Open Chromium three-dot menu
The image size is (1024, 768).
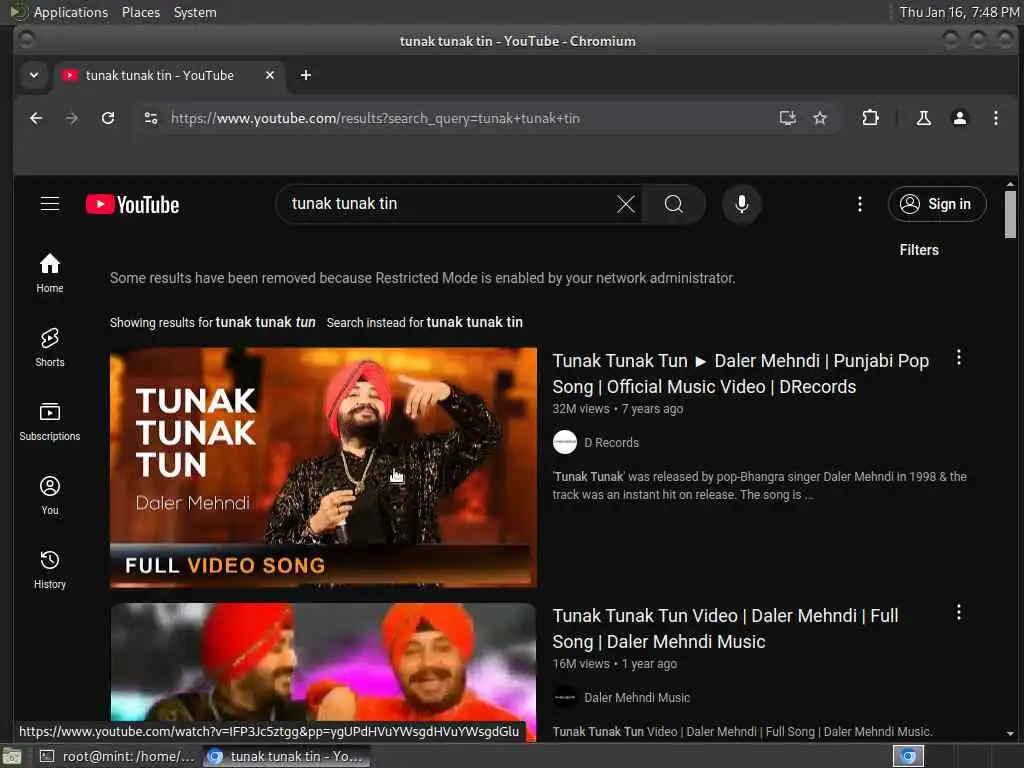point(995,118)
